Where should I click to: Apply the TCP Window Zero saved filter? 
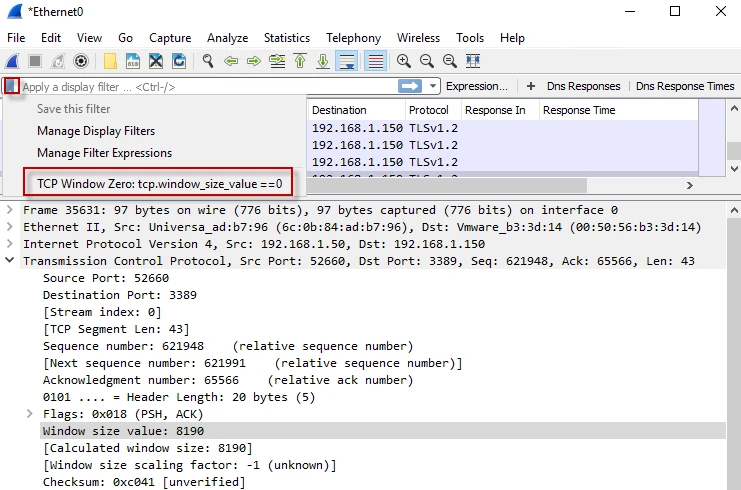coord(160,183)
